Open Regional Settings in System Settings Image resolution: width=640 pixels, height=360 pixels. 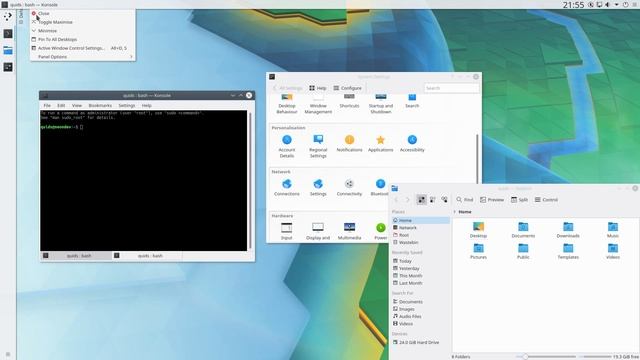(318, 146)
